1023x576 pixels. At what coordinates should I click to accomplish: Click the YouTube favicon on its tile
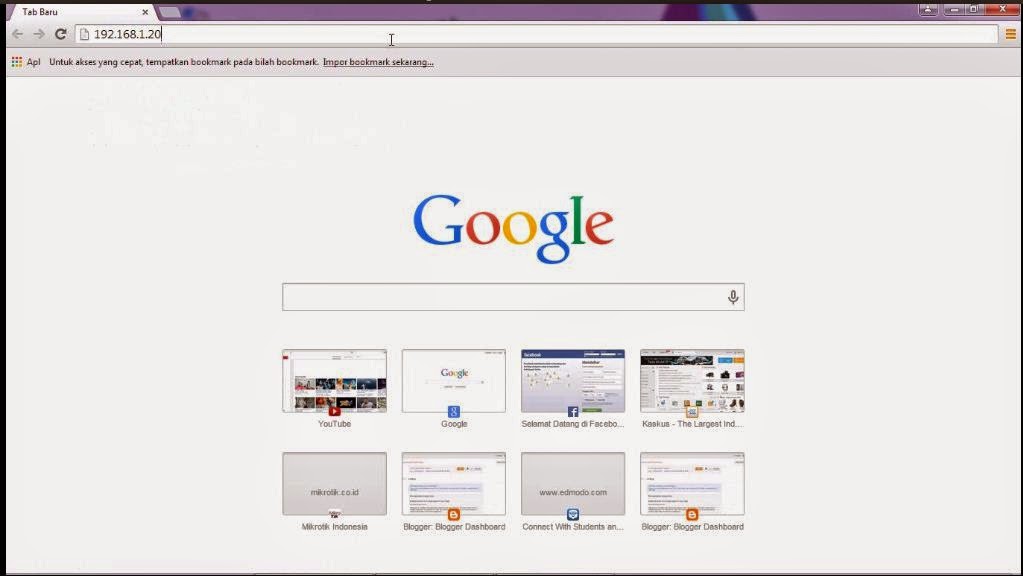335,412
